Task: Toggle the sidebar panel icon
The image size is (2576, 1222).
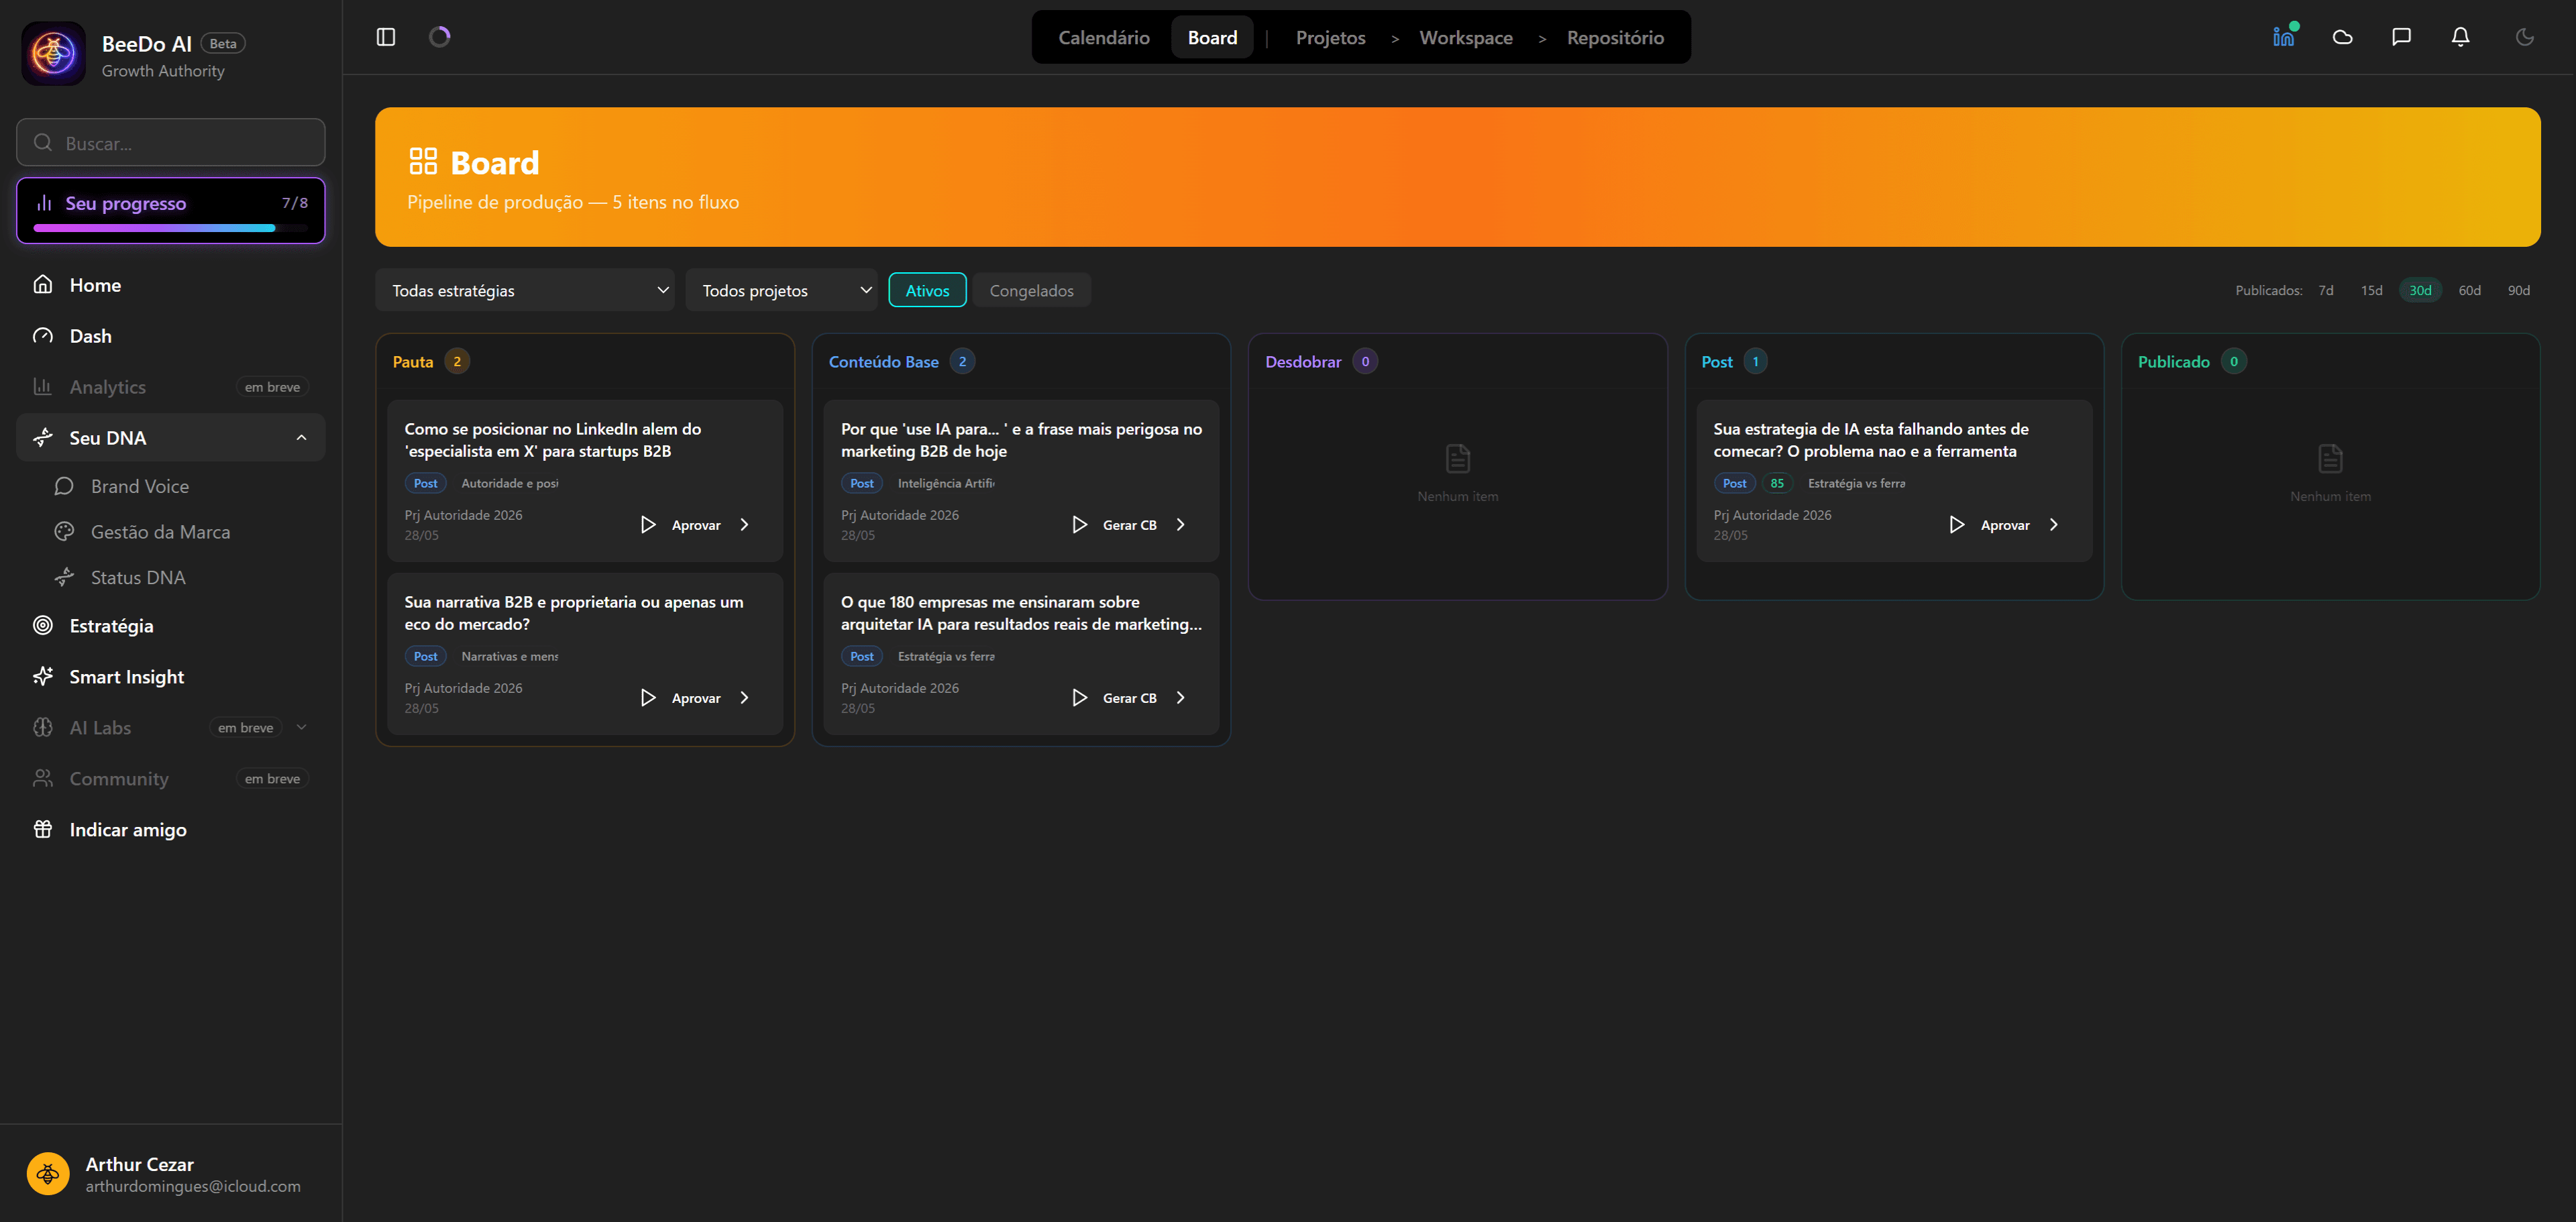Action: click(386, 37)
